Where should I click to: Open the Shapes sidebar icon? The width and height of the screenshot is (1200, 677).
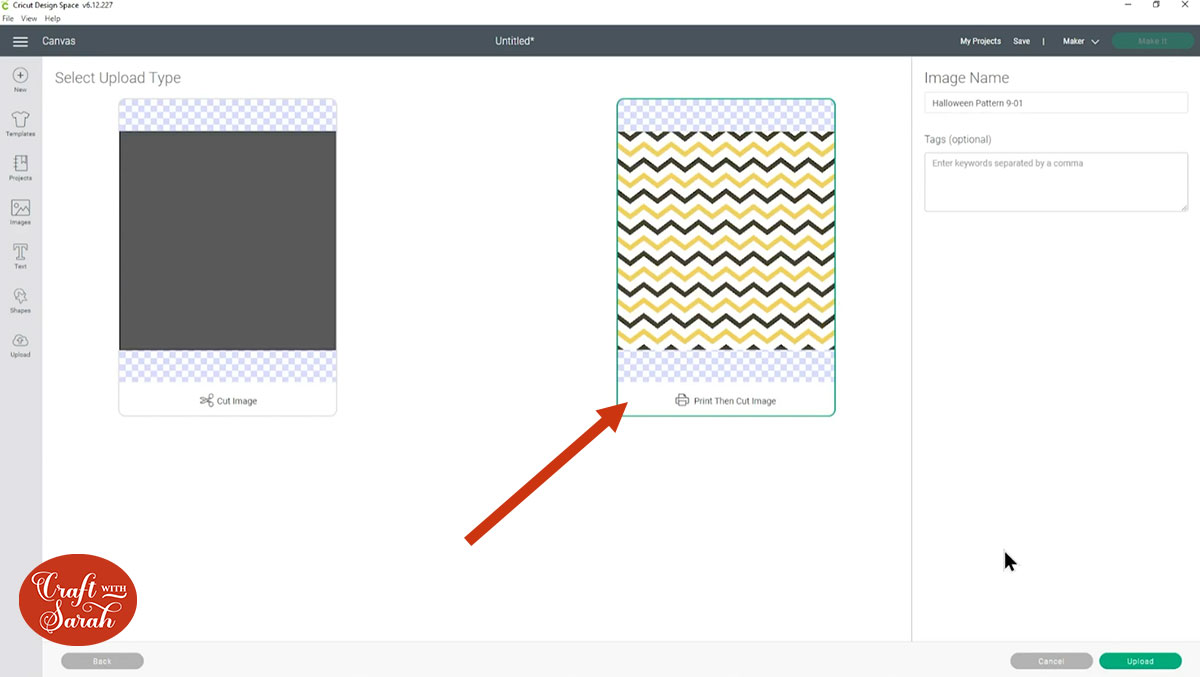20,296
